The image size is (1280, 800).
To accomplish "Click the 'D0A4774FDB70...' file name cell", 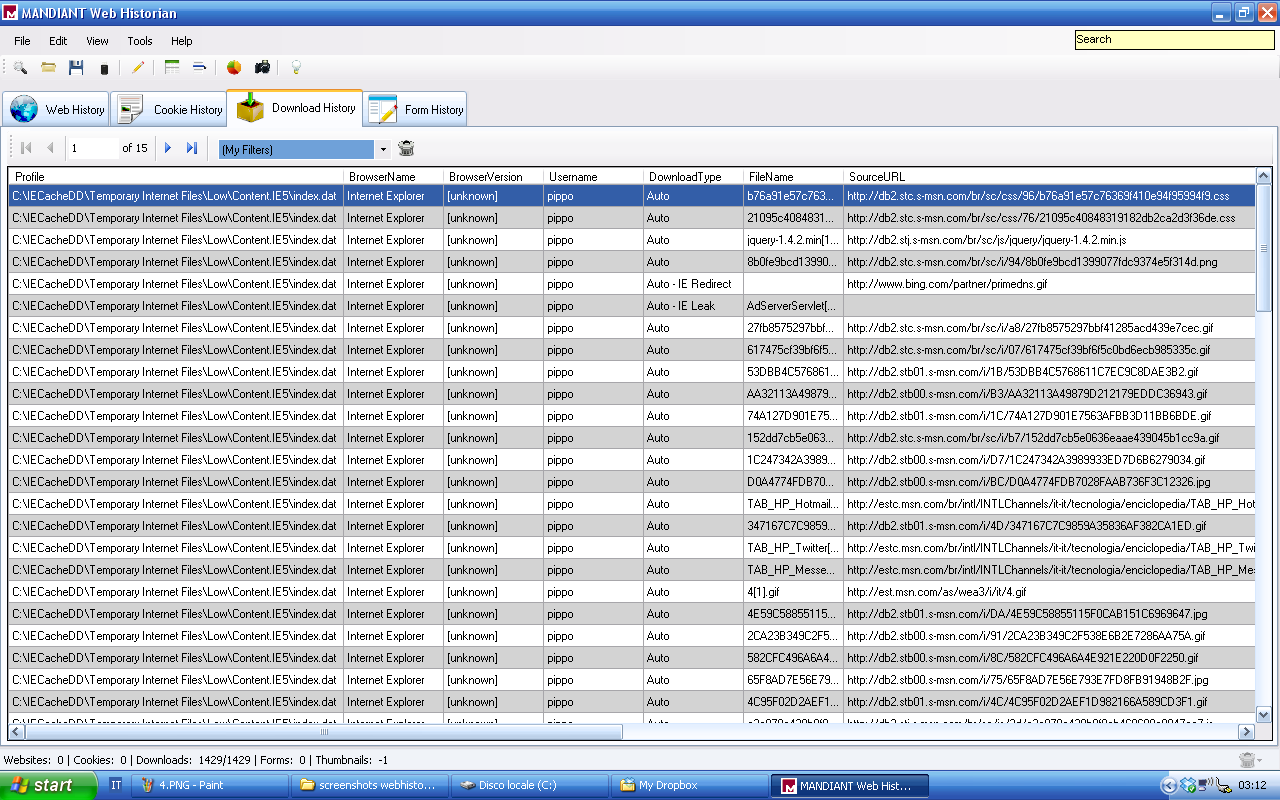I will (793, 482).
